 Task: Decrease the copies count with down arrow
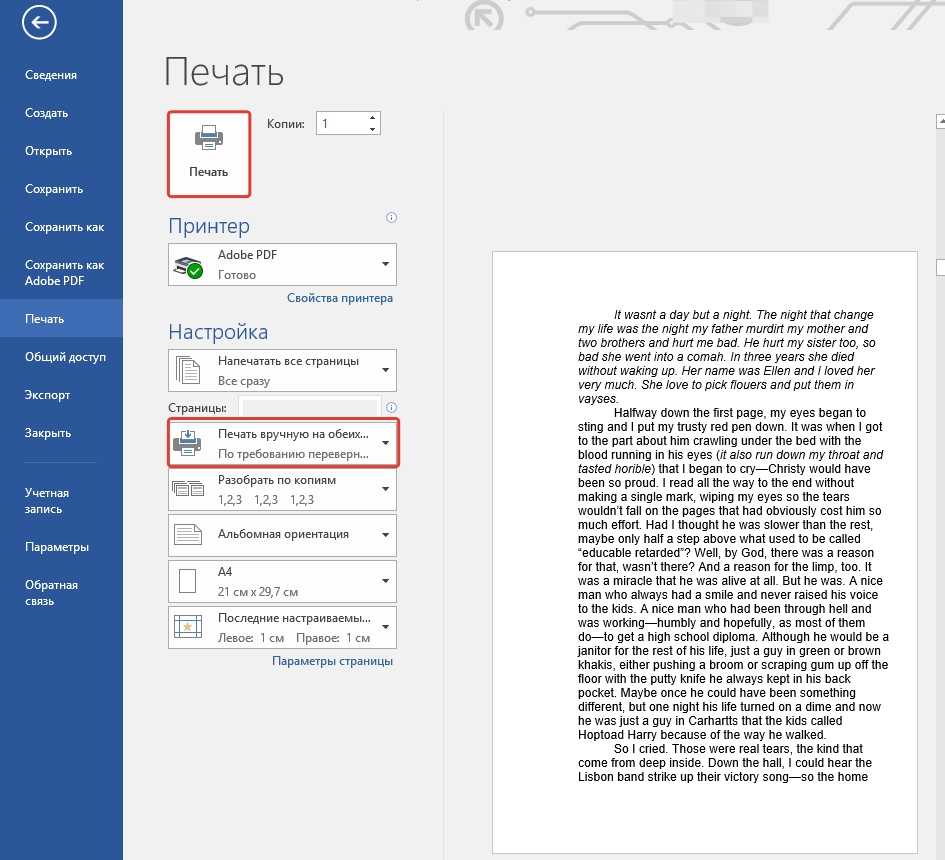click(372, 129)
